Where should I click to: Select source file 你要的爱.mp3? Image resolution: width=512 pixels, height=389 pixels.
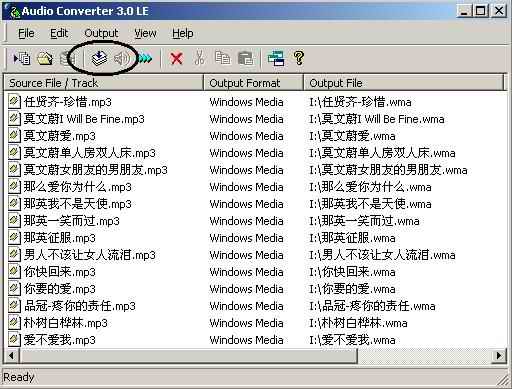pos(60,289)
